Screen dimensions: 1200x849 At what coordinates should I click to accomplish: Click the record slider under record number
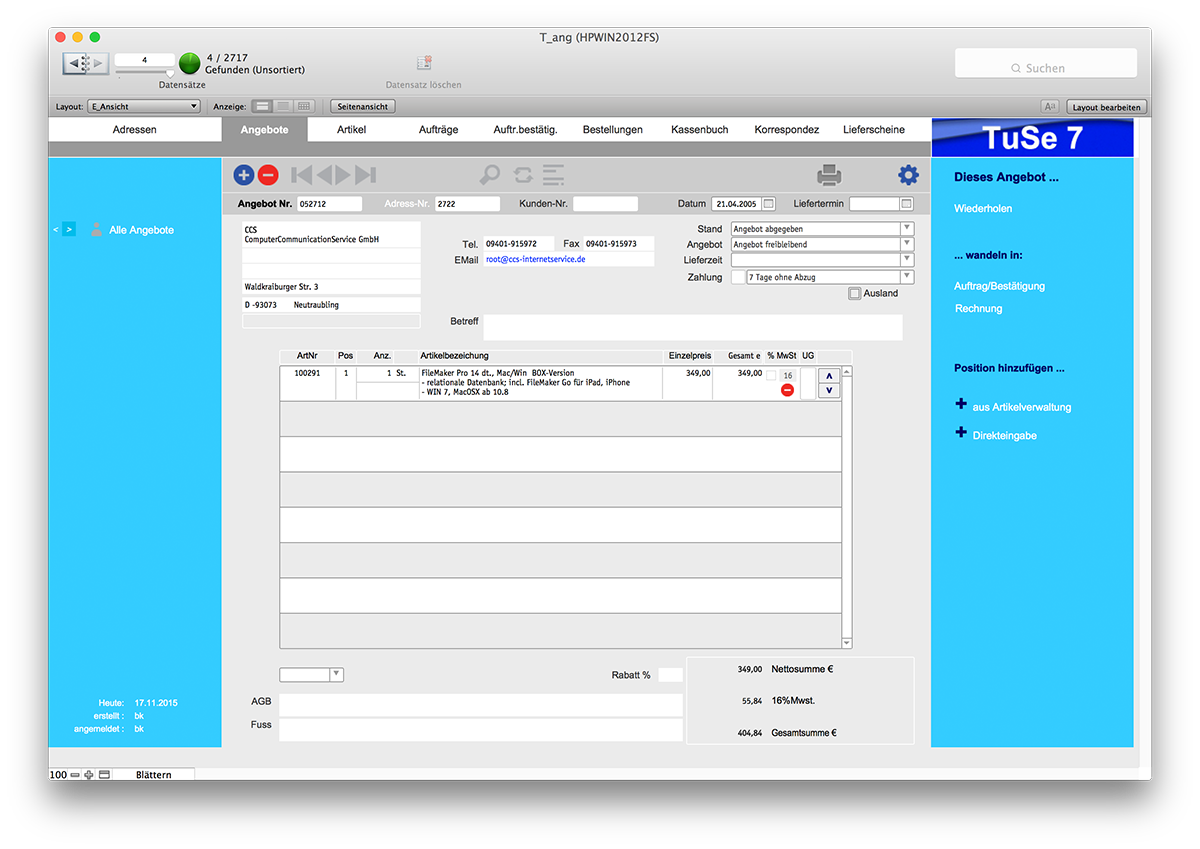click(x=145, y=73)
